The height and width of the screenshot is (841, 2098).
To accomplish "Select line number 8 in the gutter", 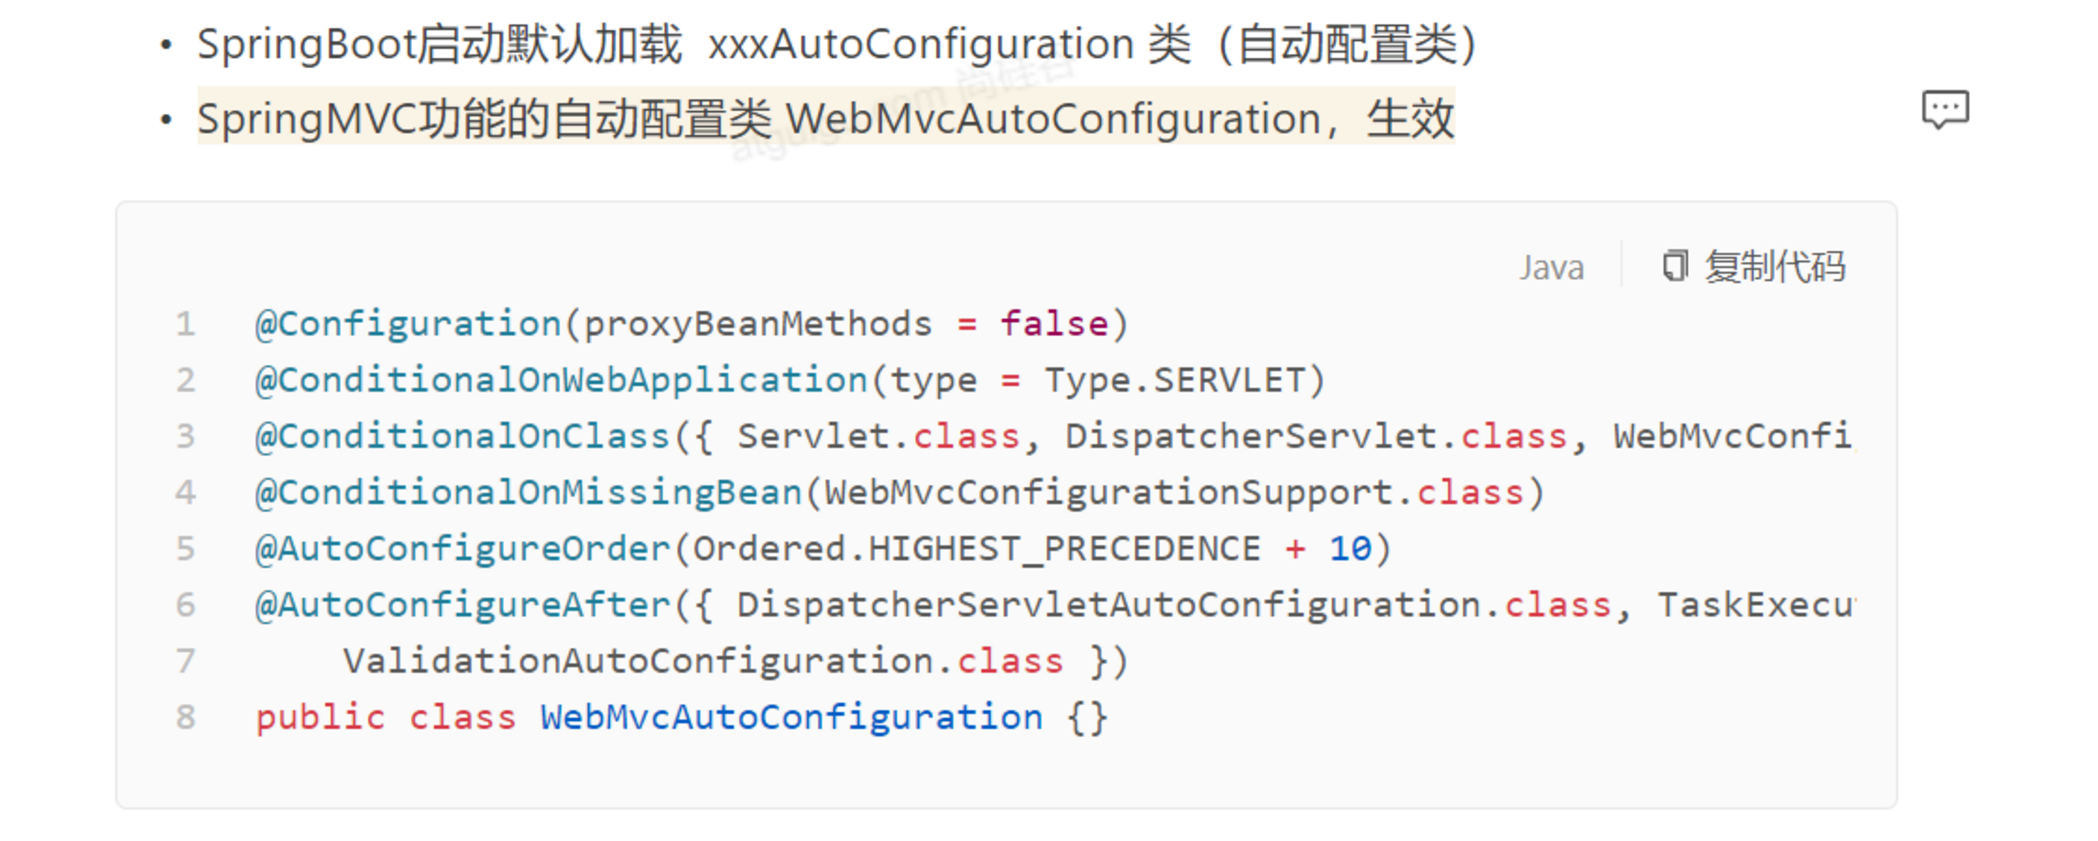I will coord(186,717).
